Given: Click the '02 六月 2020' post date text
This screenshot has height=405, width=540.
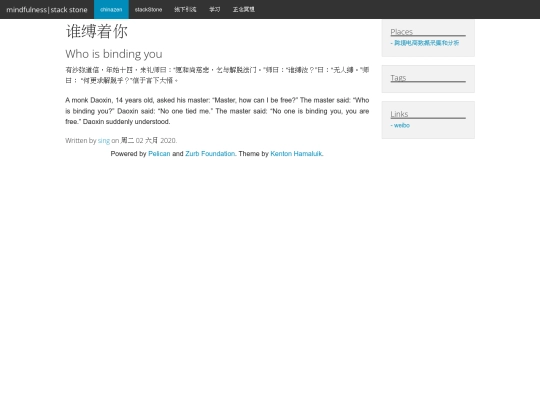Looking at the screenshot, I should click(156, 141).
